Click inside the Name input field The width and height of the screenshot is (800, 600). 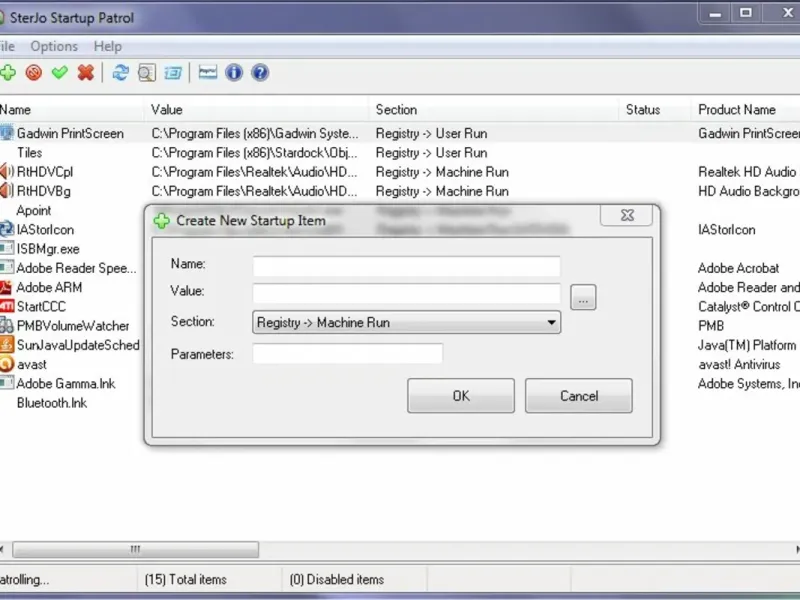click(x=407, y=266)
